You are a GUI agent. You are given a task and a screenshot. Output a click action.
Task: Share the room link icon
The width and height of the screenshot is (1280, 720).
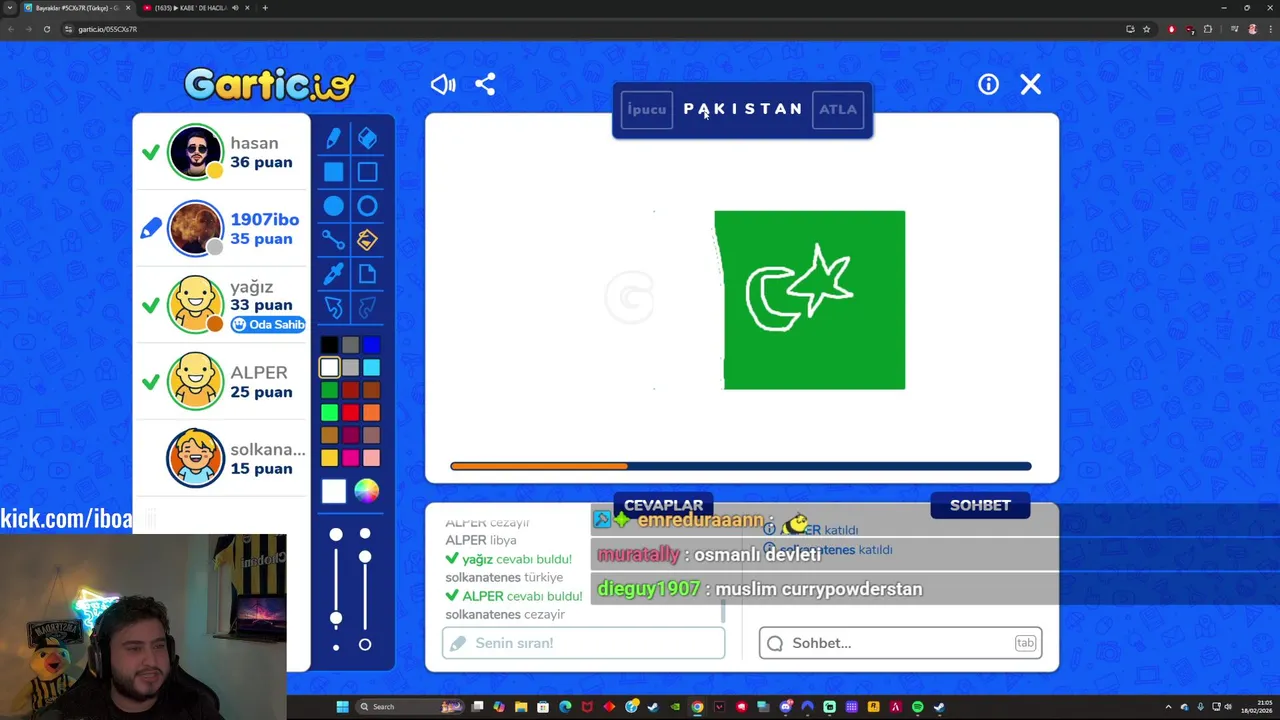[x=485, y=85]
